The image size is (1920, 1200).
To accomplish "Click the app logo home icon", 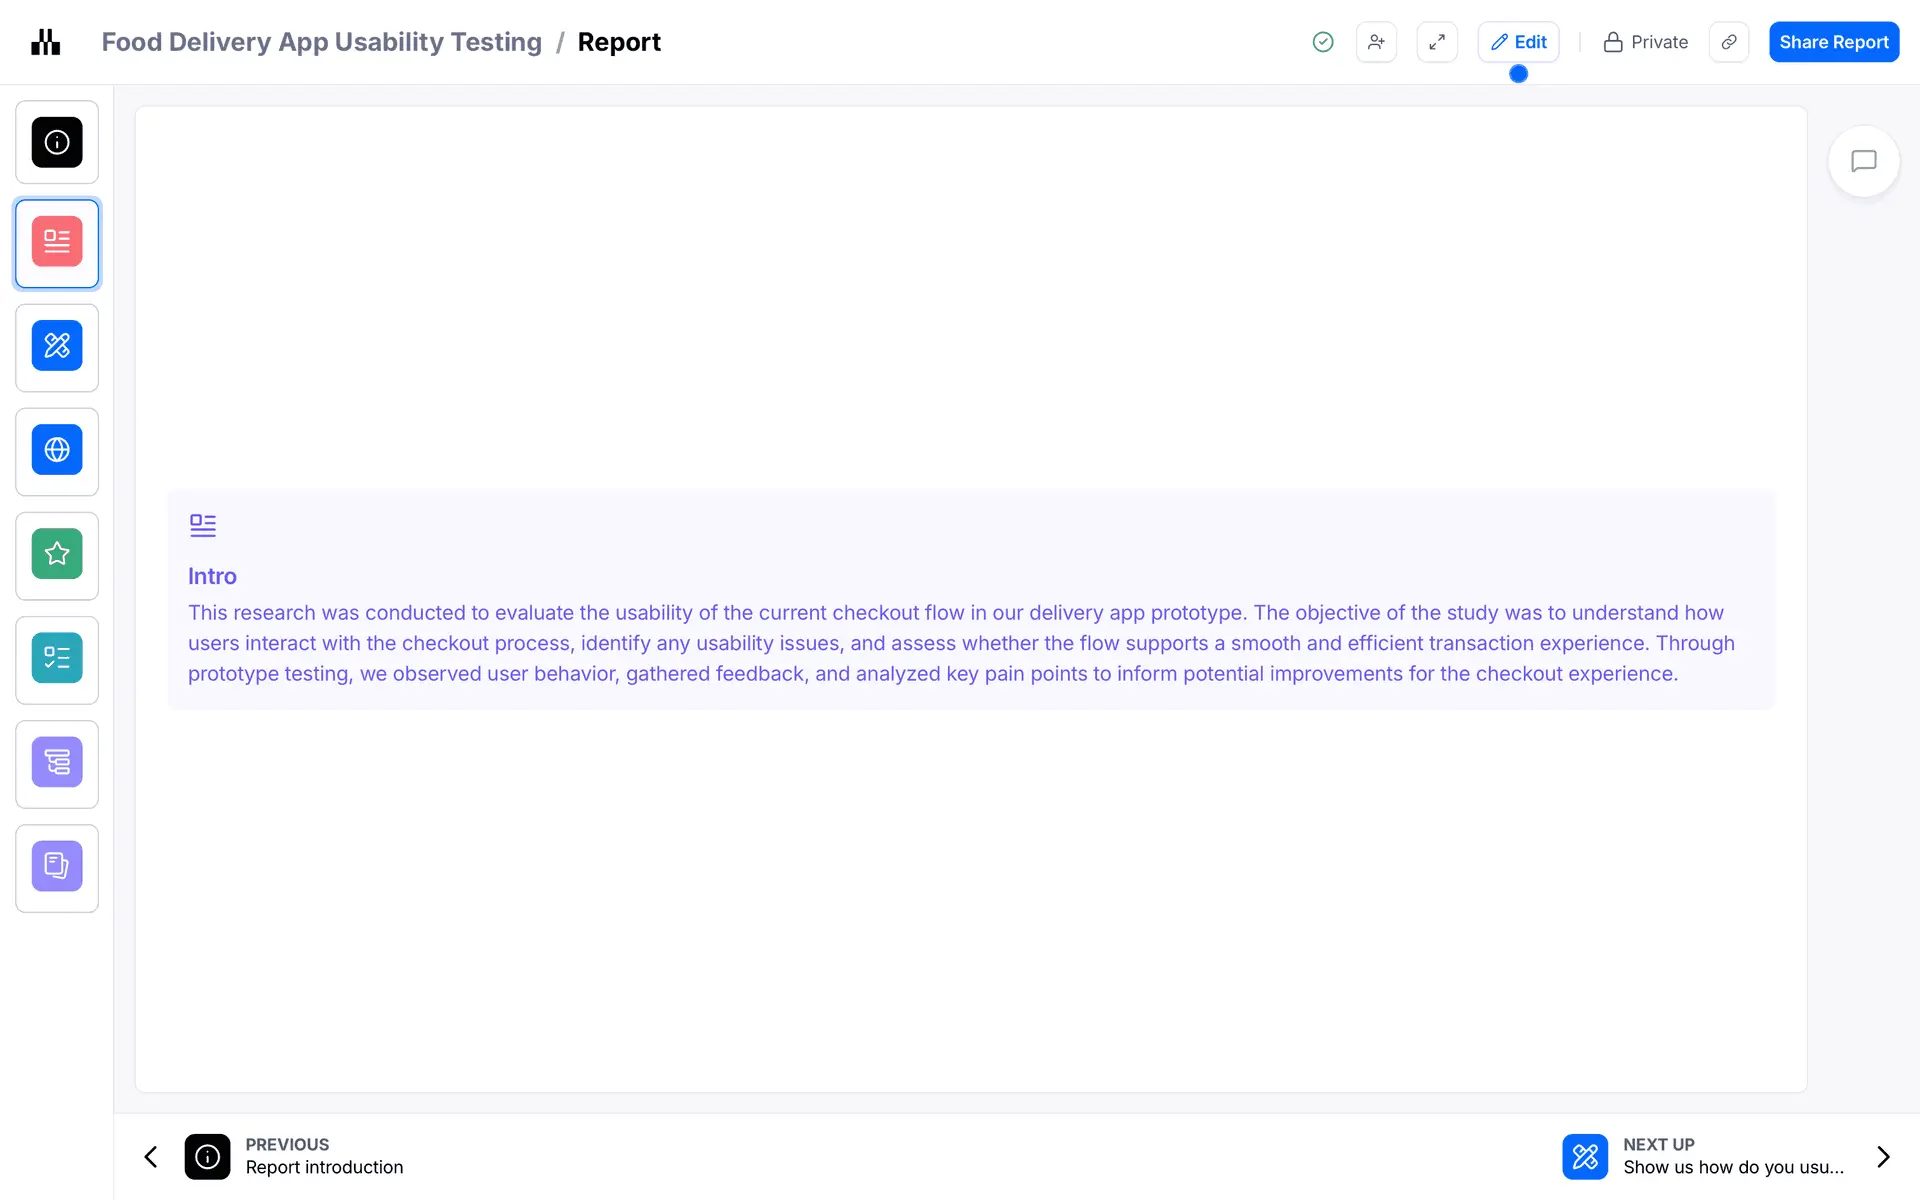I will [x=46, y=42].
